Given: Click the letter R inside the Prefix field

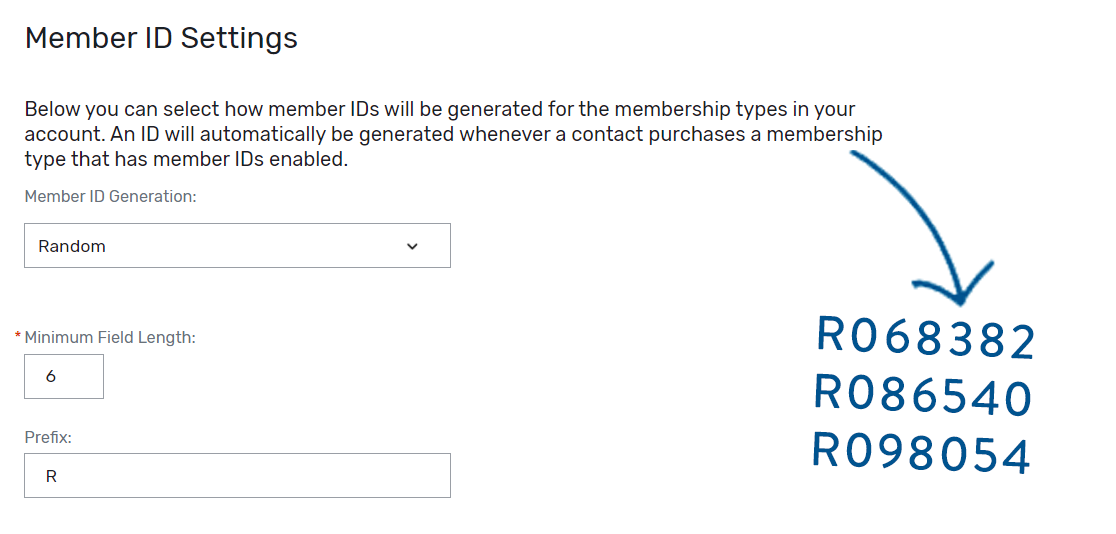Looking at the screenshot, I should 51,476.
